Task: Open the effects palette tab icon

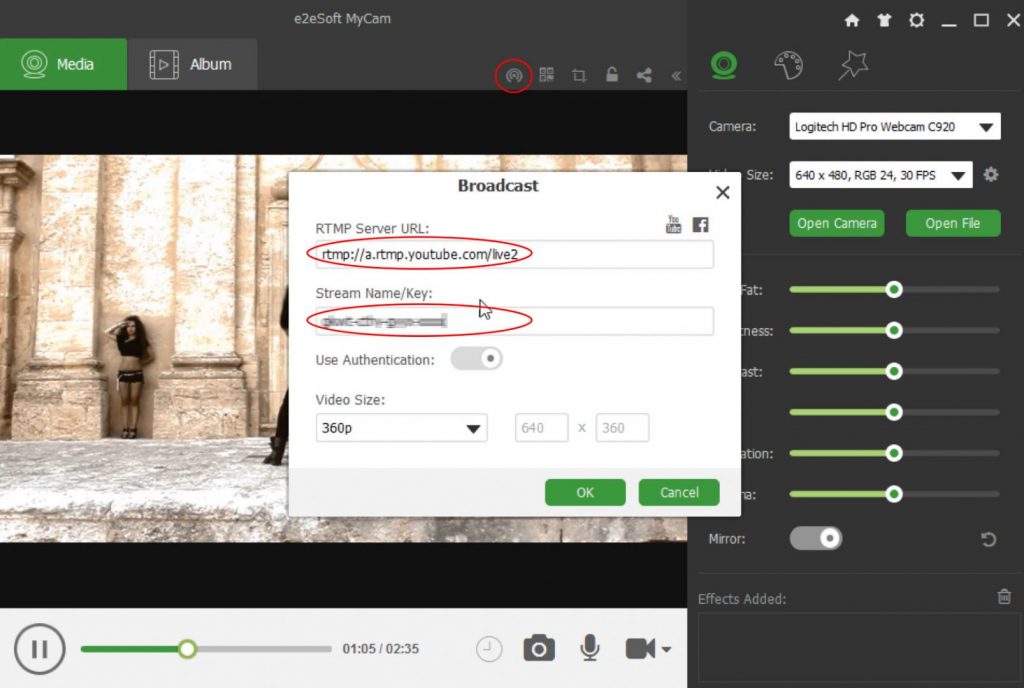Action: click(788, 66)
